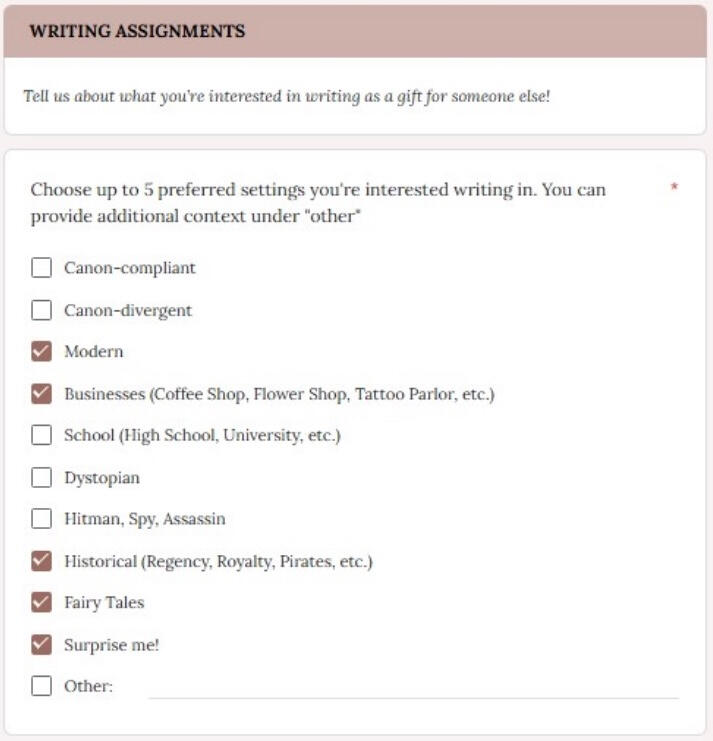Untick the Fairy Tales checkbox

(41, 602)
